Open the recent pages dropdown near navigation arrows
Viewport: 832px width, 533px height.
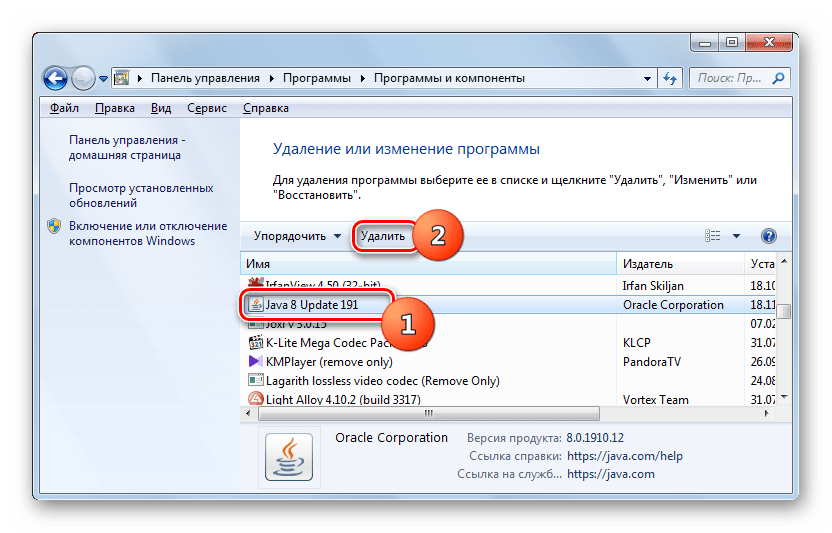point(103,78)
